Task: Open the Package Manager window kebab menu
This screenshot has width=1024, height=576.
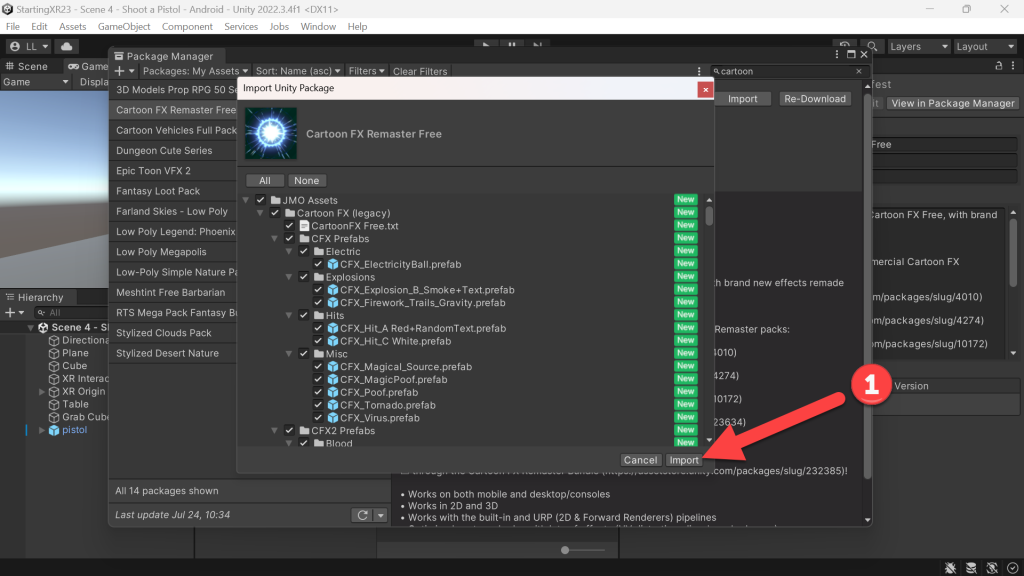Action: (x=837, y=55)
